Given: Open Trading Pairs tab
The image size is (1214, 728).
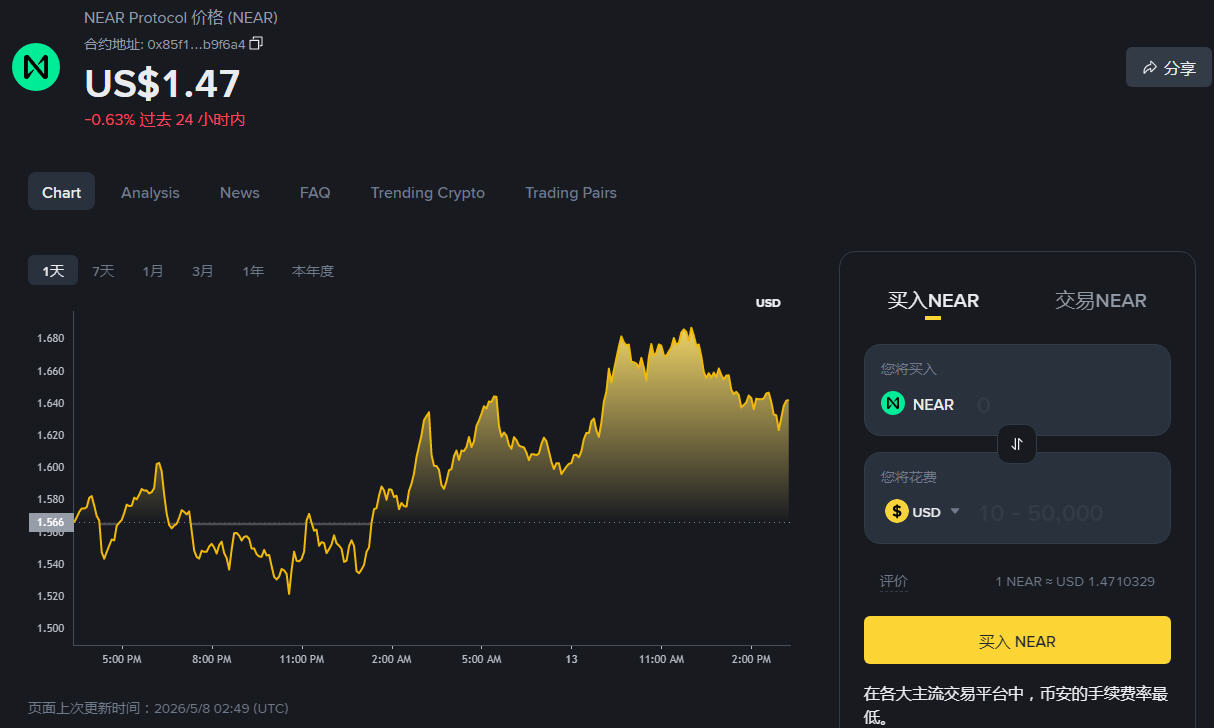Looking at the screenshot, I should [x=571, y=192].
